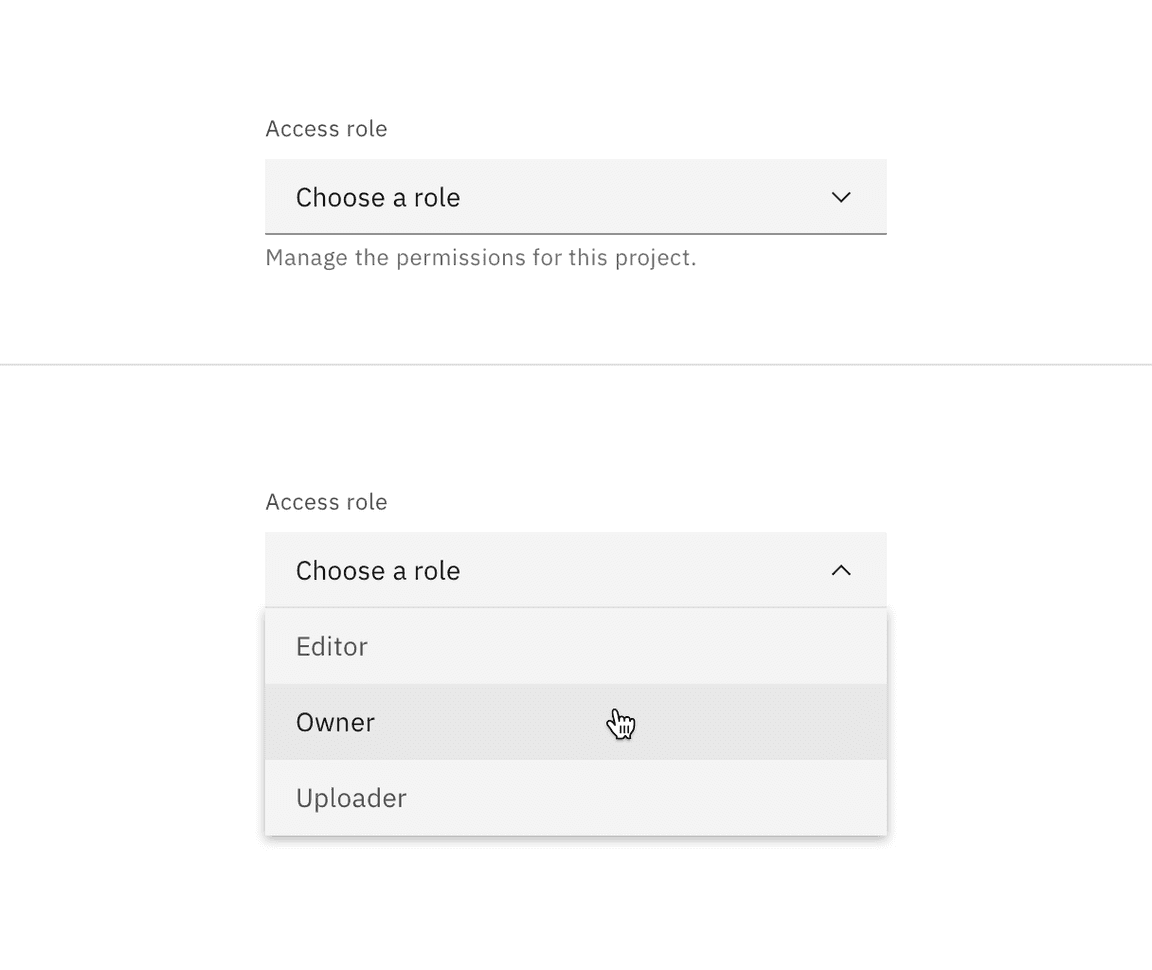
Task: Click the first item in the open role list
Action: coord(575,646)
